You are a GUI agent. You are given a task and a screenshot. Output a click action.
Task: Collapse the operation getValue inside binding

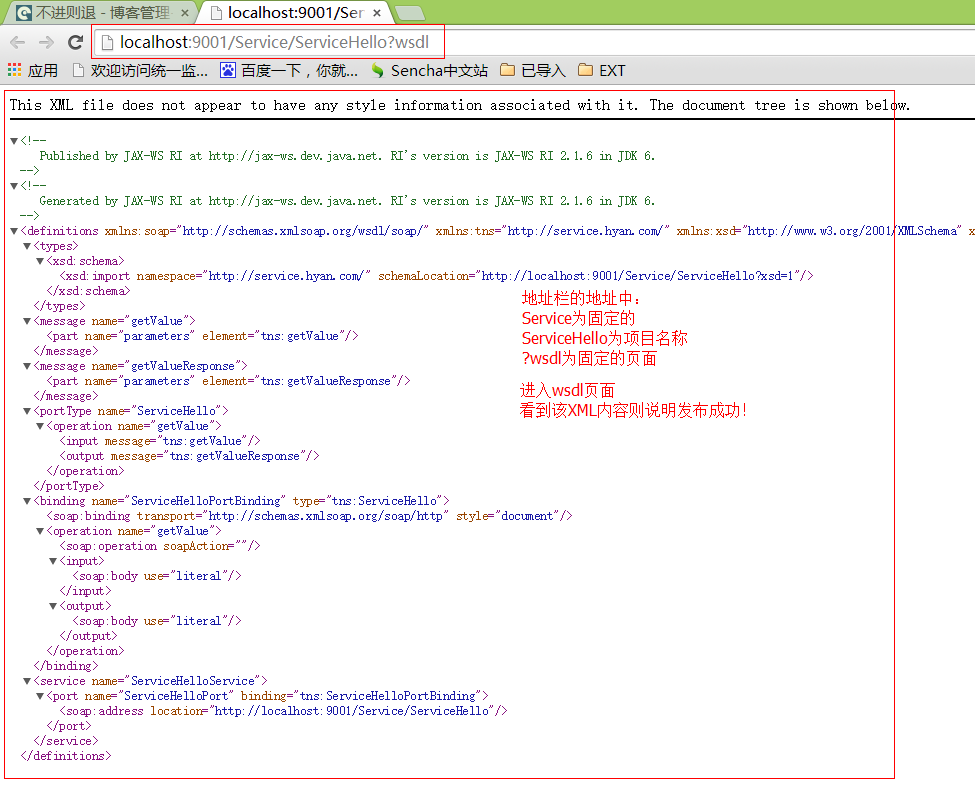click(40, 532)
